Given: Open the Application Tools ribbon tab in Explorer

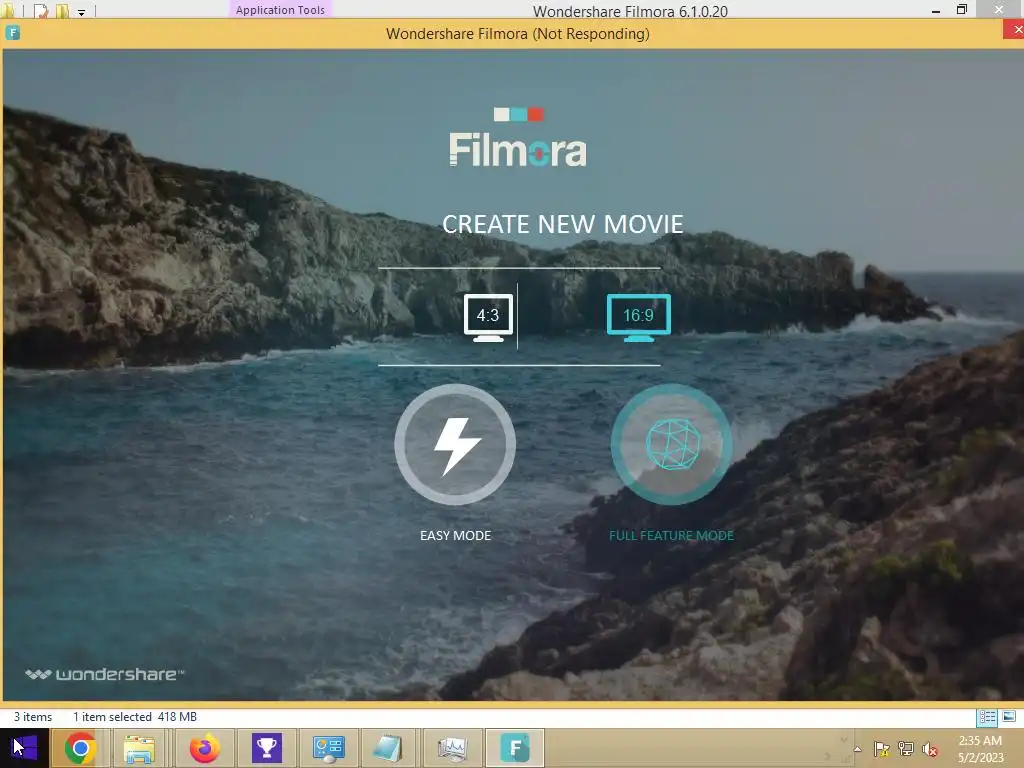Looking at the screenshot, I should point(280,10).
